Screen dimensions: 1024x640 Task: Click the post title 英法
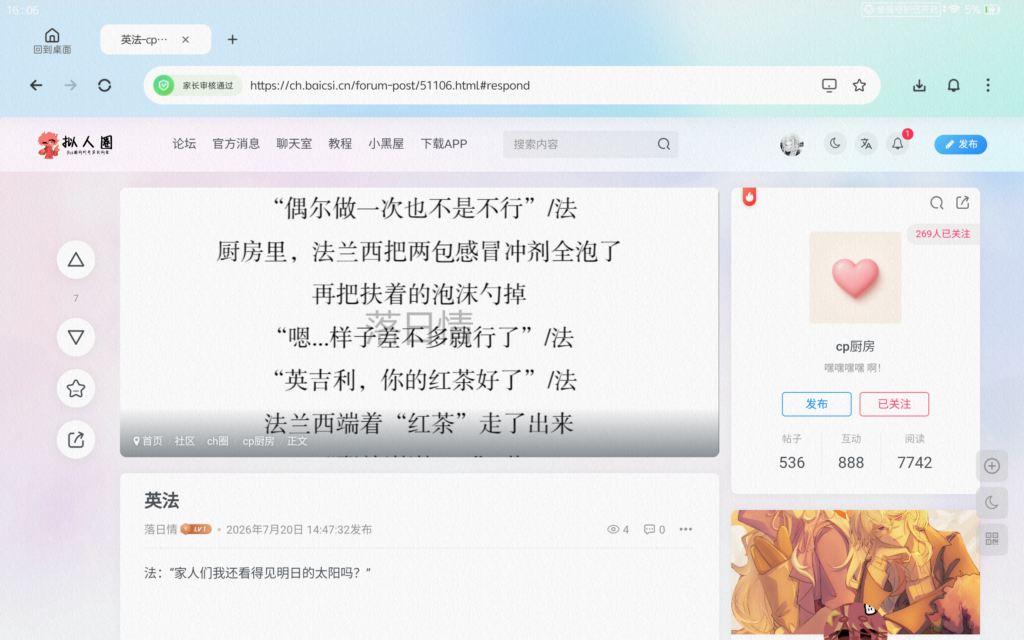point(161,501)
